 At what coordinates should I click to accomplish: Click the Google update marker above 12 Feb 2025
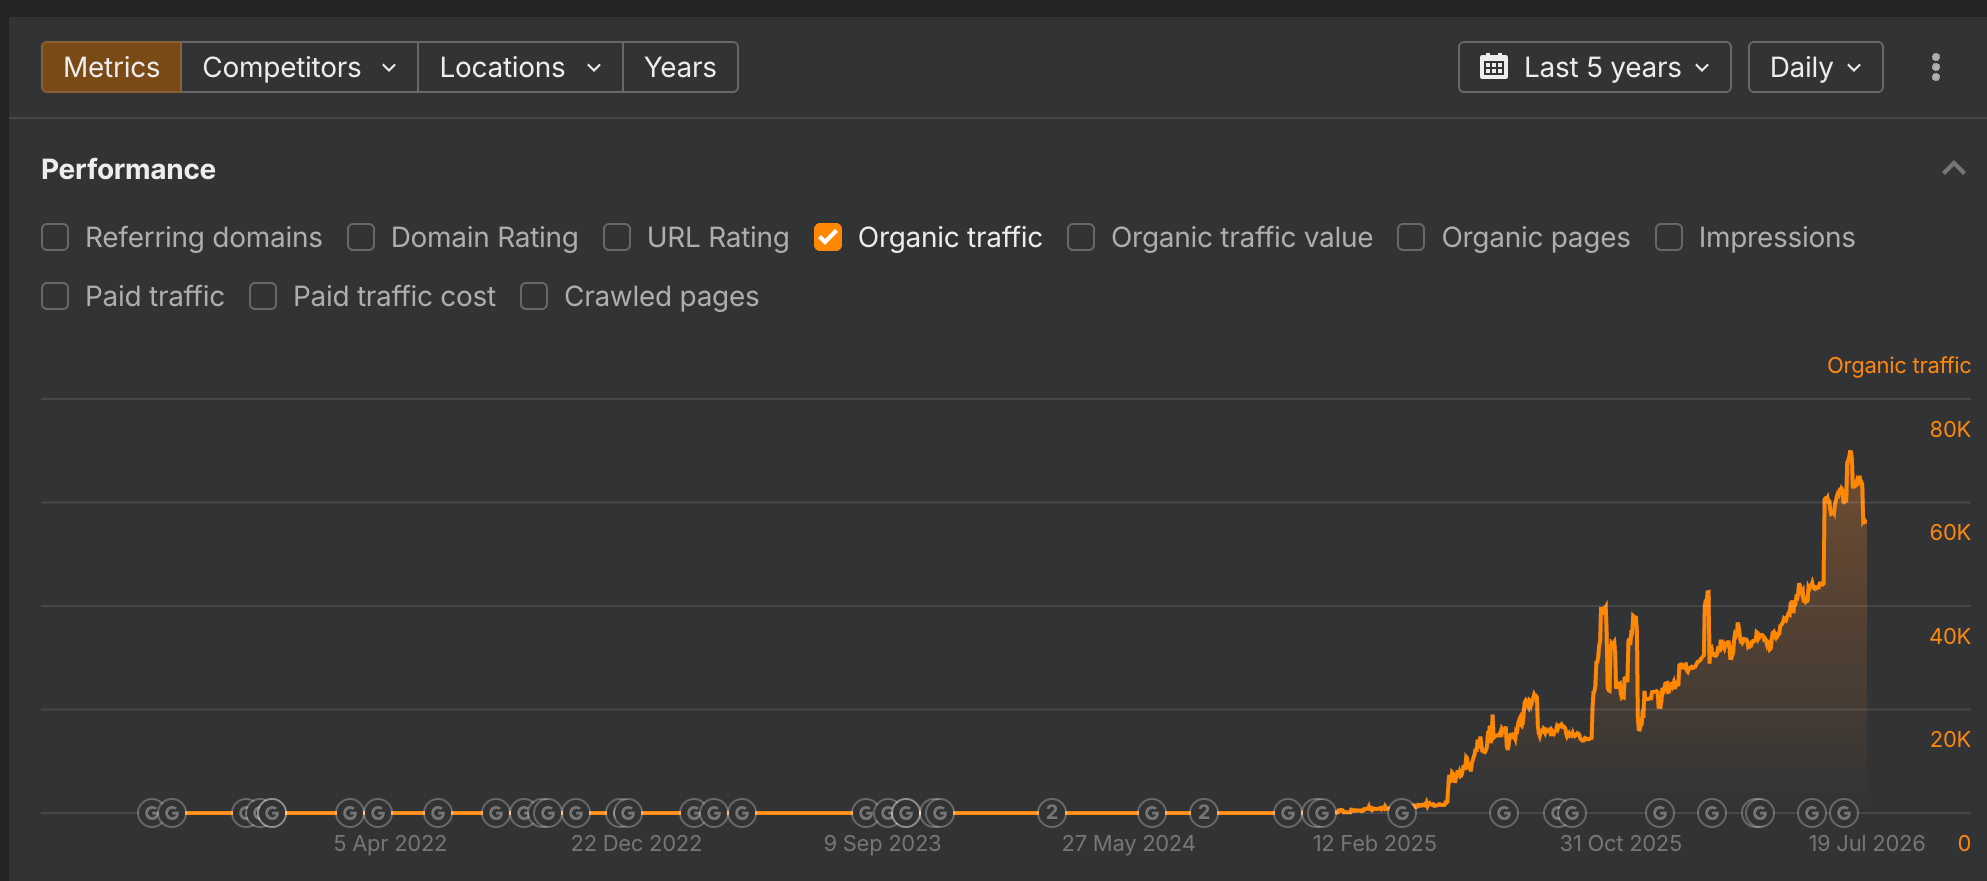click(1402, 813)
